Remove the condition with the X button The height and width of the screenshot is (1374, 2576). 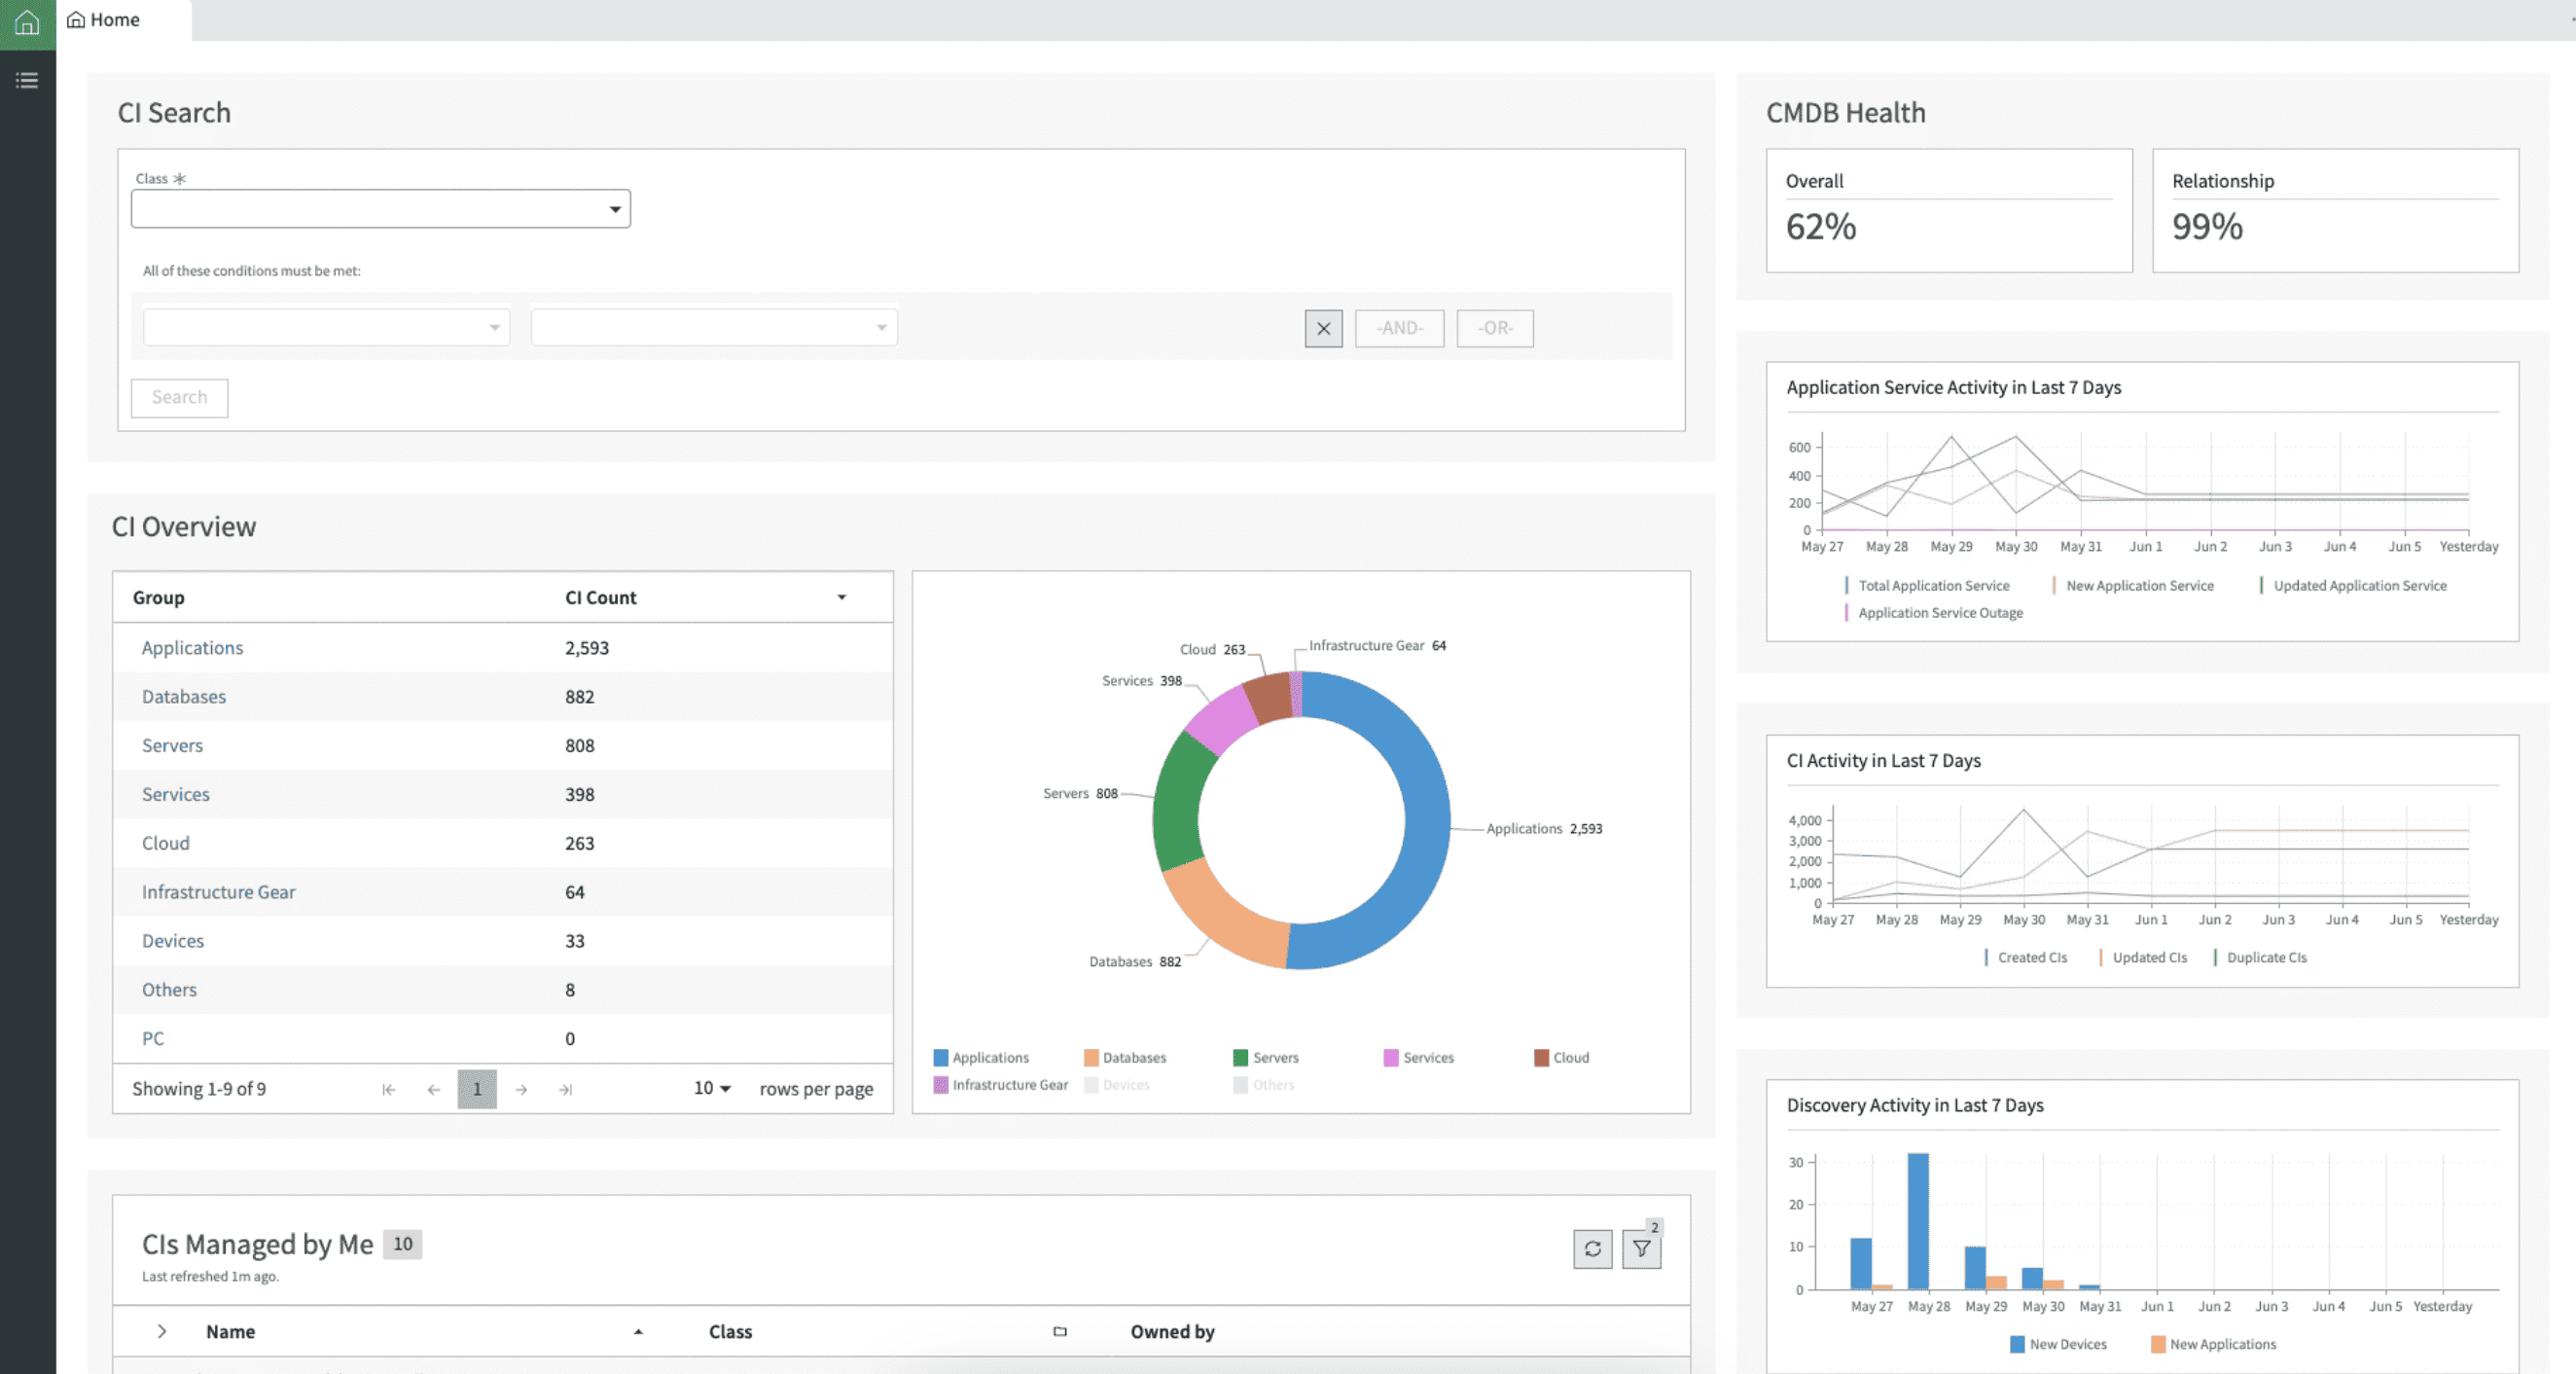[x=1323, y=328]
